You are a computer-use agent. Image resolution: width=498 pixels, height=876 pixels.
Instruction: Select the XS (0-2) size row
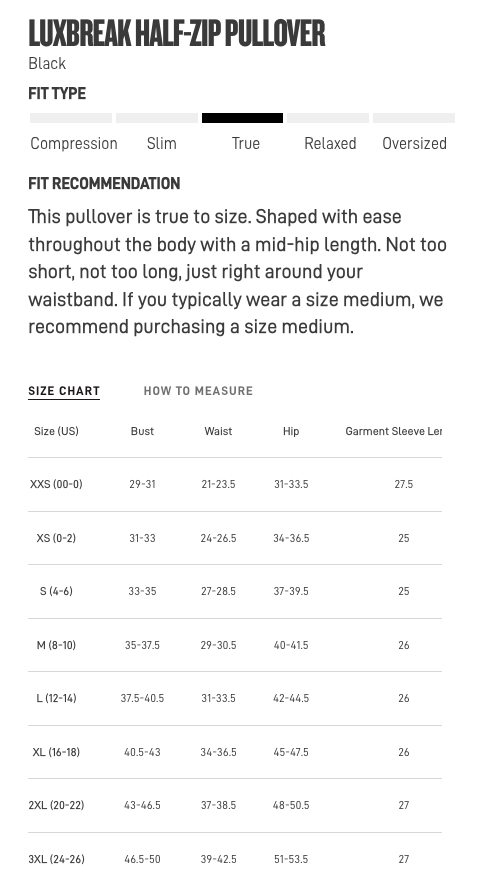pos(235,538)
